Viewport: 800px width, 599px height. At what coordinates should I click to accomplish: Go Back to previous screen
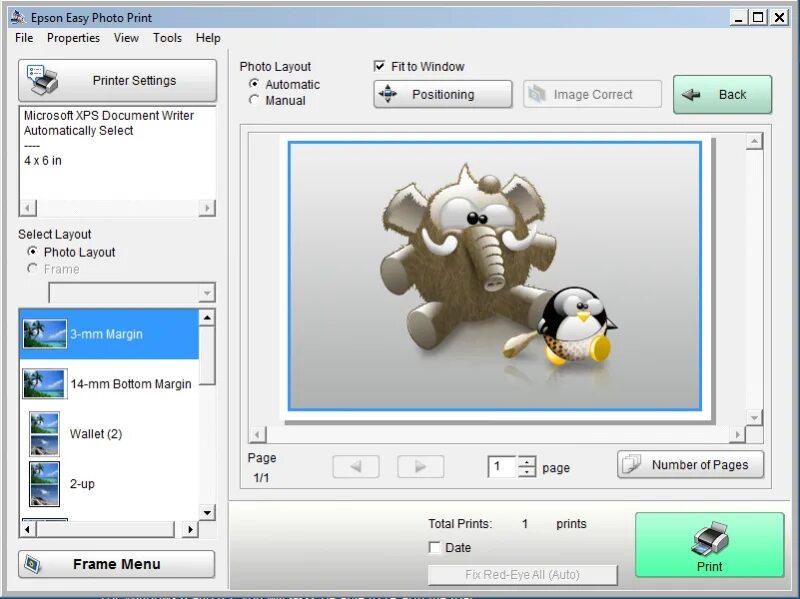point(722,94)
